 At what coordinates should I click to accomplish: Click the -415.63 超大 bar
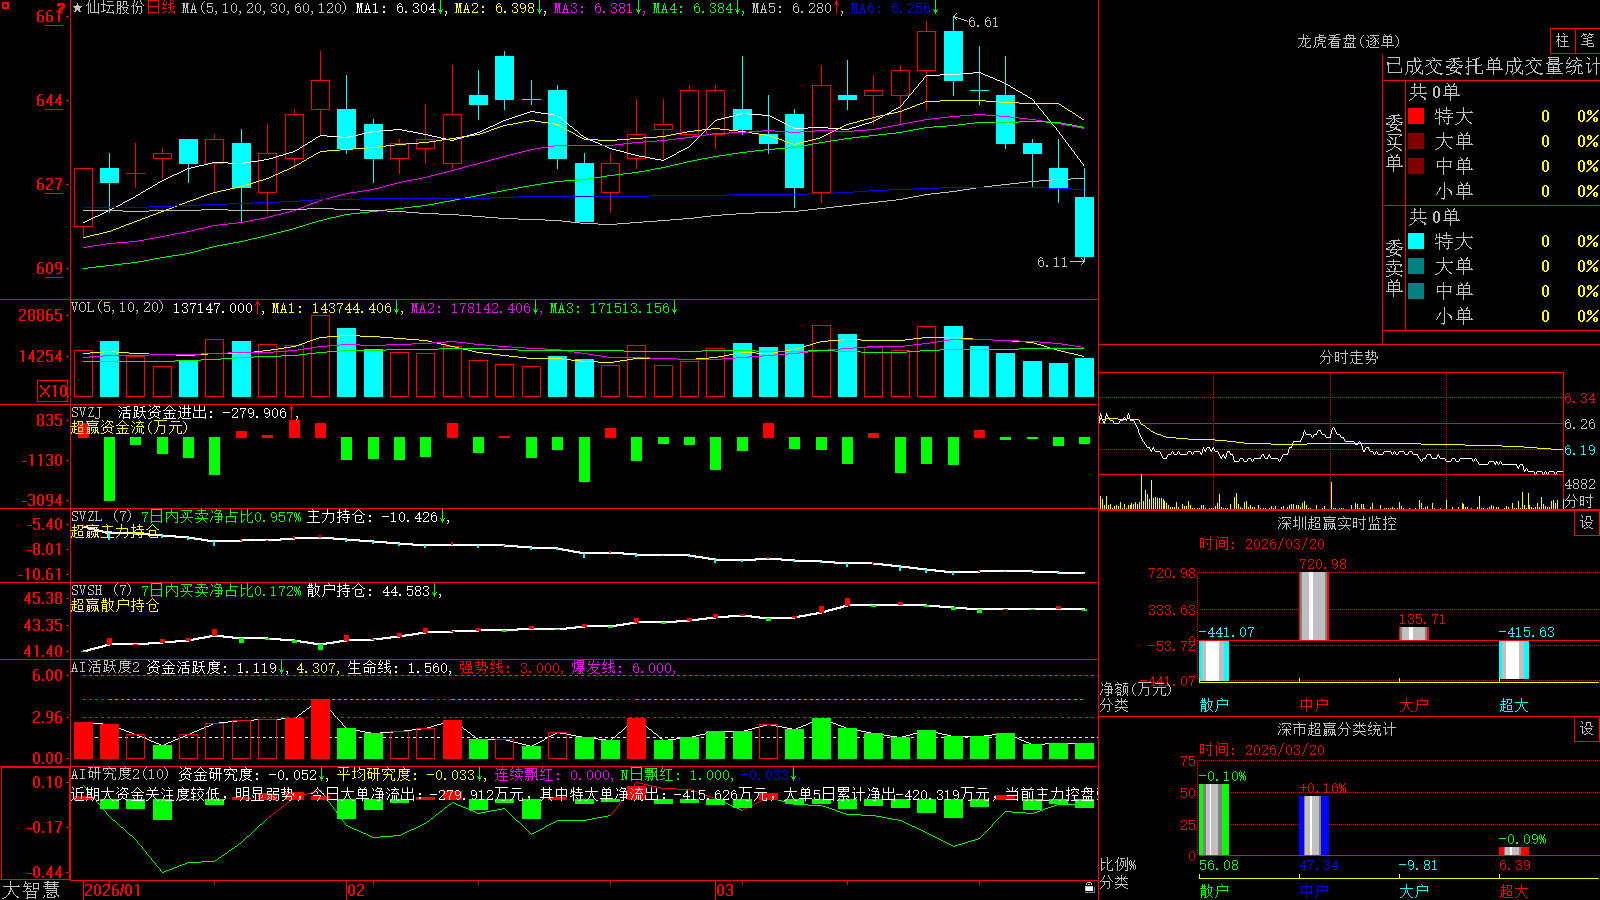click(x=1514, y=660)
